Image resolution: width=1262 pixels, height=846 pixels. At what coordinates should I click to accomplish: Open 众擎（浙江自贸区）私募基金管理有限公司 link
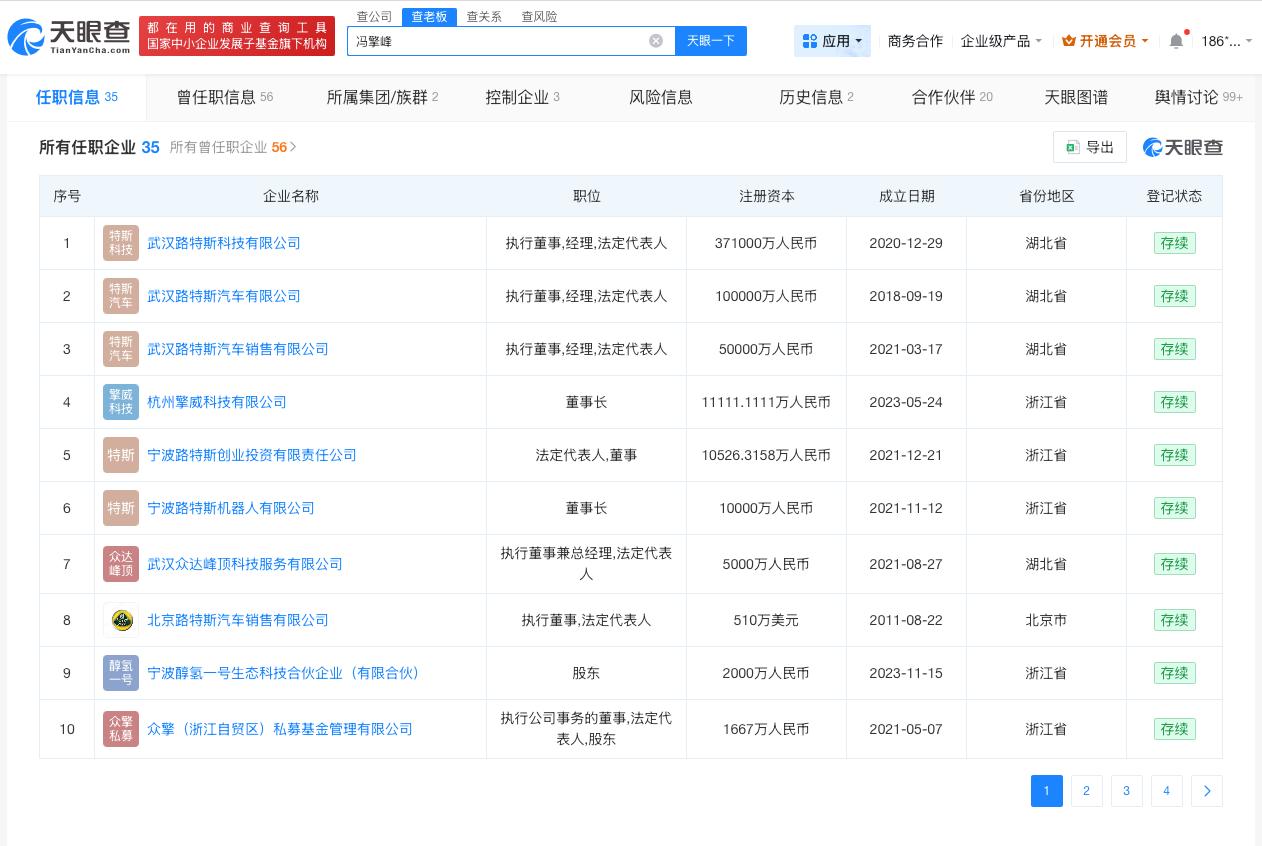280,729
